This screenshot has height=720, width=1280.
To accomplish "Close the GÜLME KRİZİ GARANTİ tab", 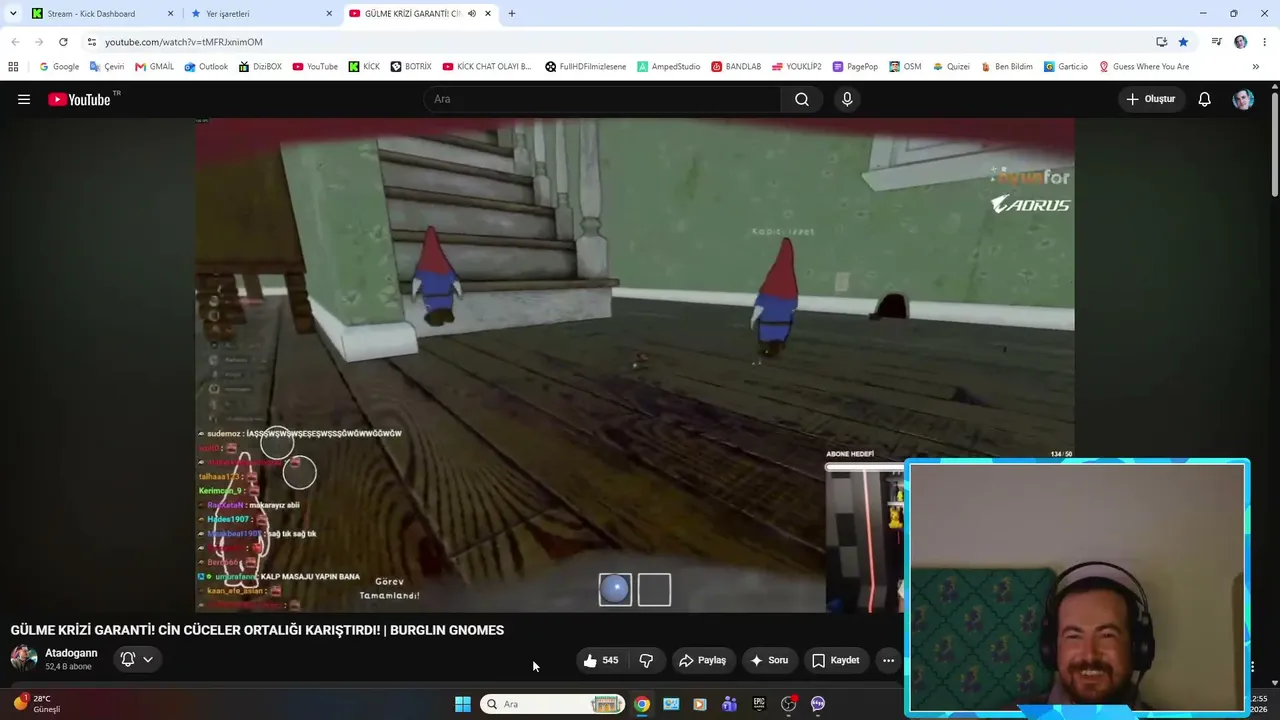I will tap(488, 14).
